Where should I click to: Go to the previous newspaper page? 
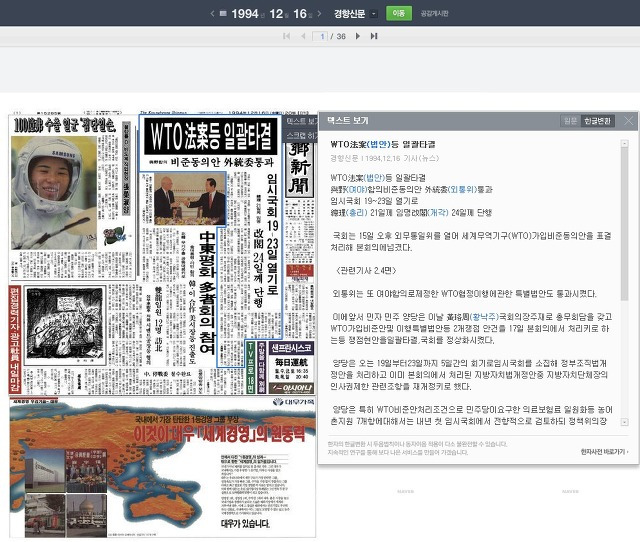click(x=303, y=36)
